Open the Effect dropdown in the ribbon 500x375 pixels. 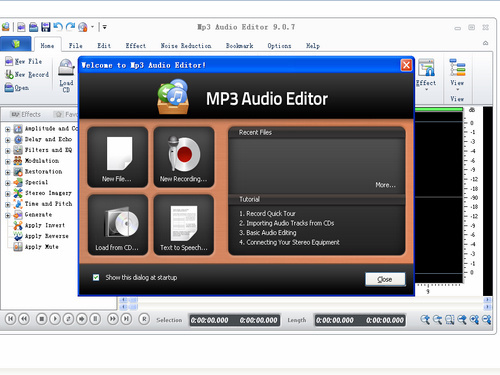click(x=426, y=75)
